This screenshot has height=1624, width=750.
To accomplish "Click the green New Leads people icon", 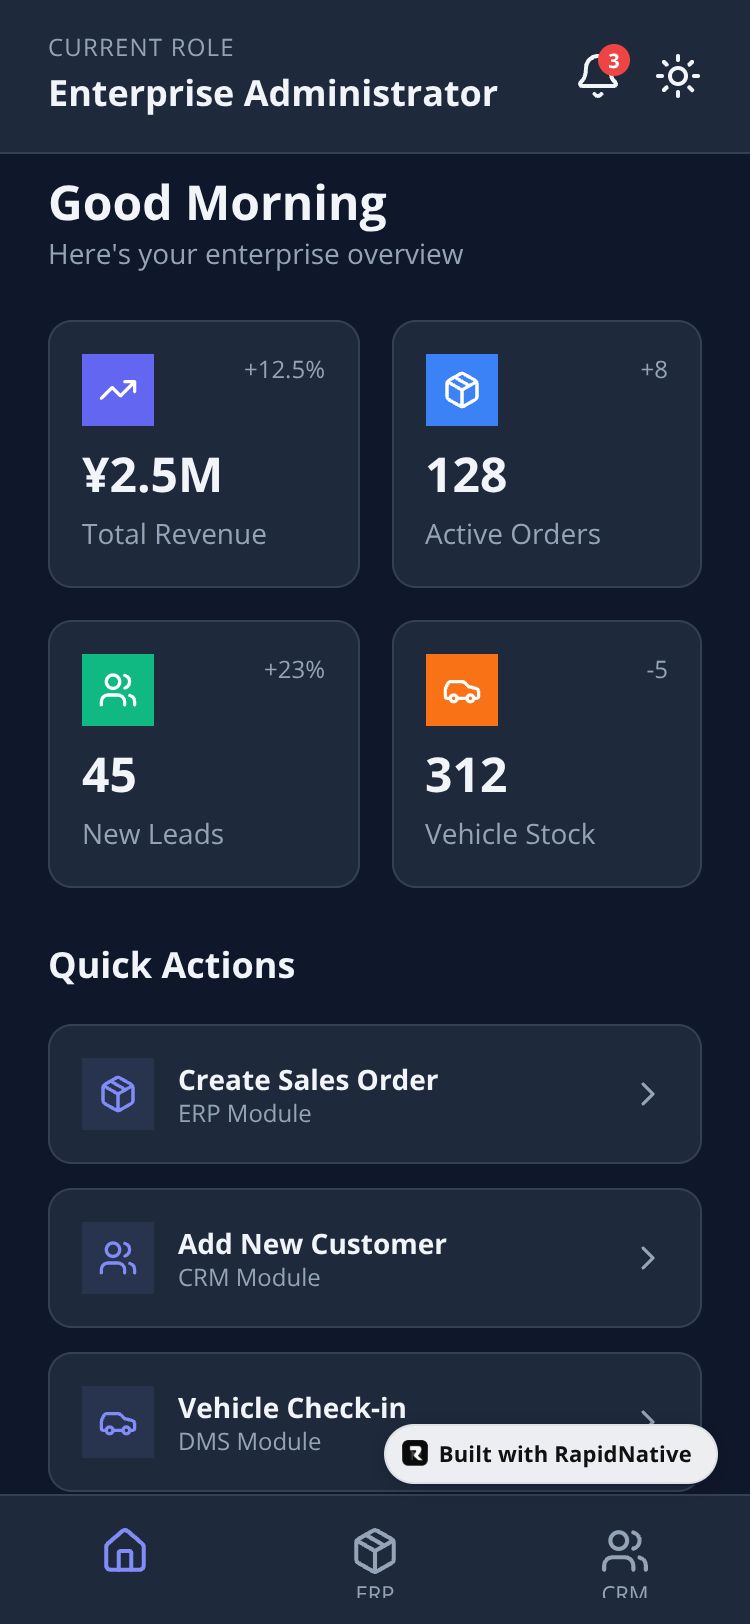I will point(118,690).
